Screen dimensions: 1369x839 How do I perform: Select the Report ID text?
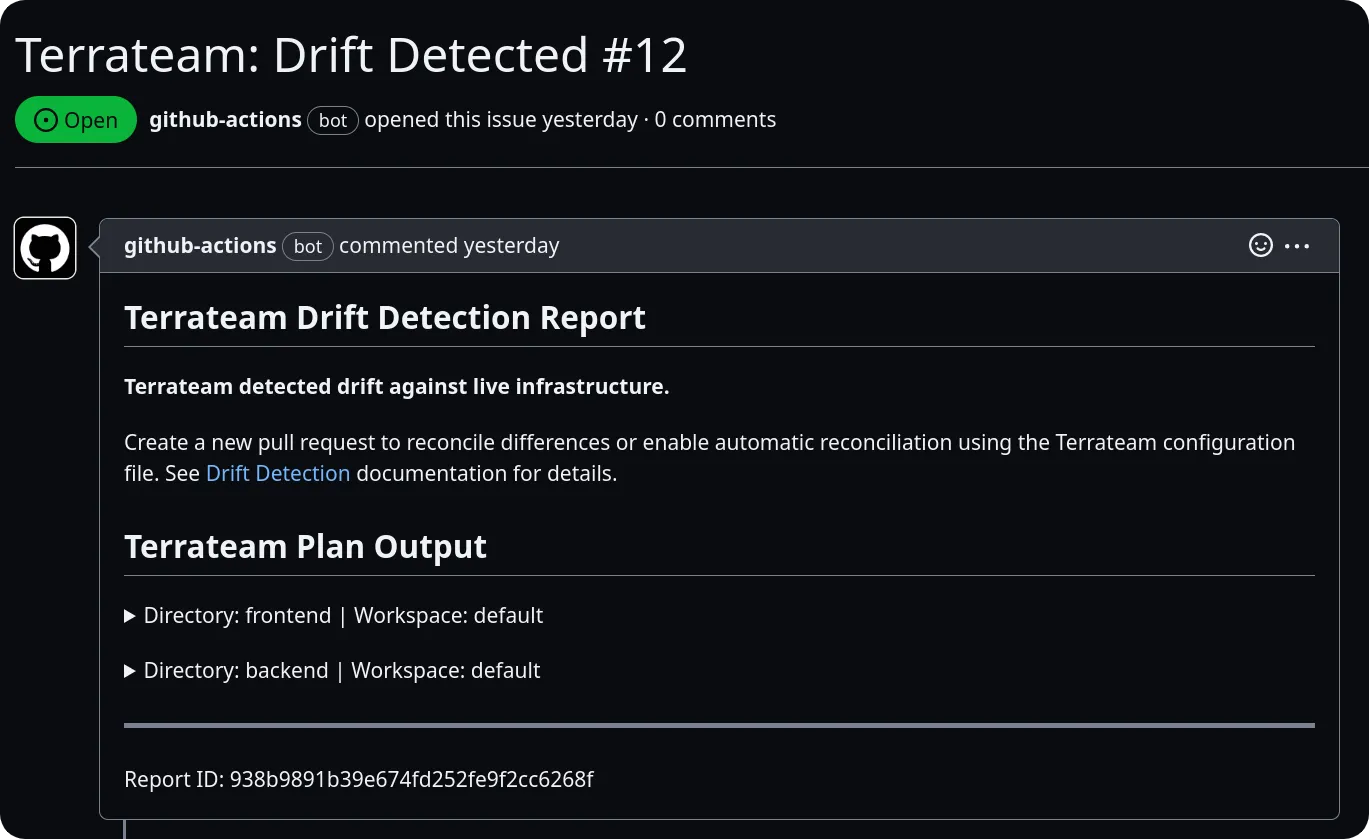(x=358, y=779)
